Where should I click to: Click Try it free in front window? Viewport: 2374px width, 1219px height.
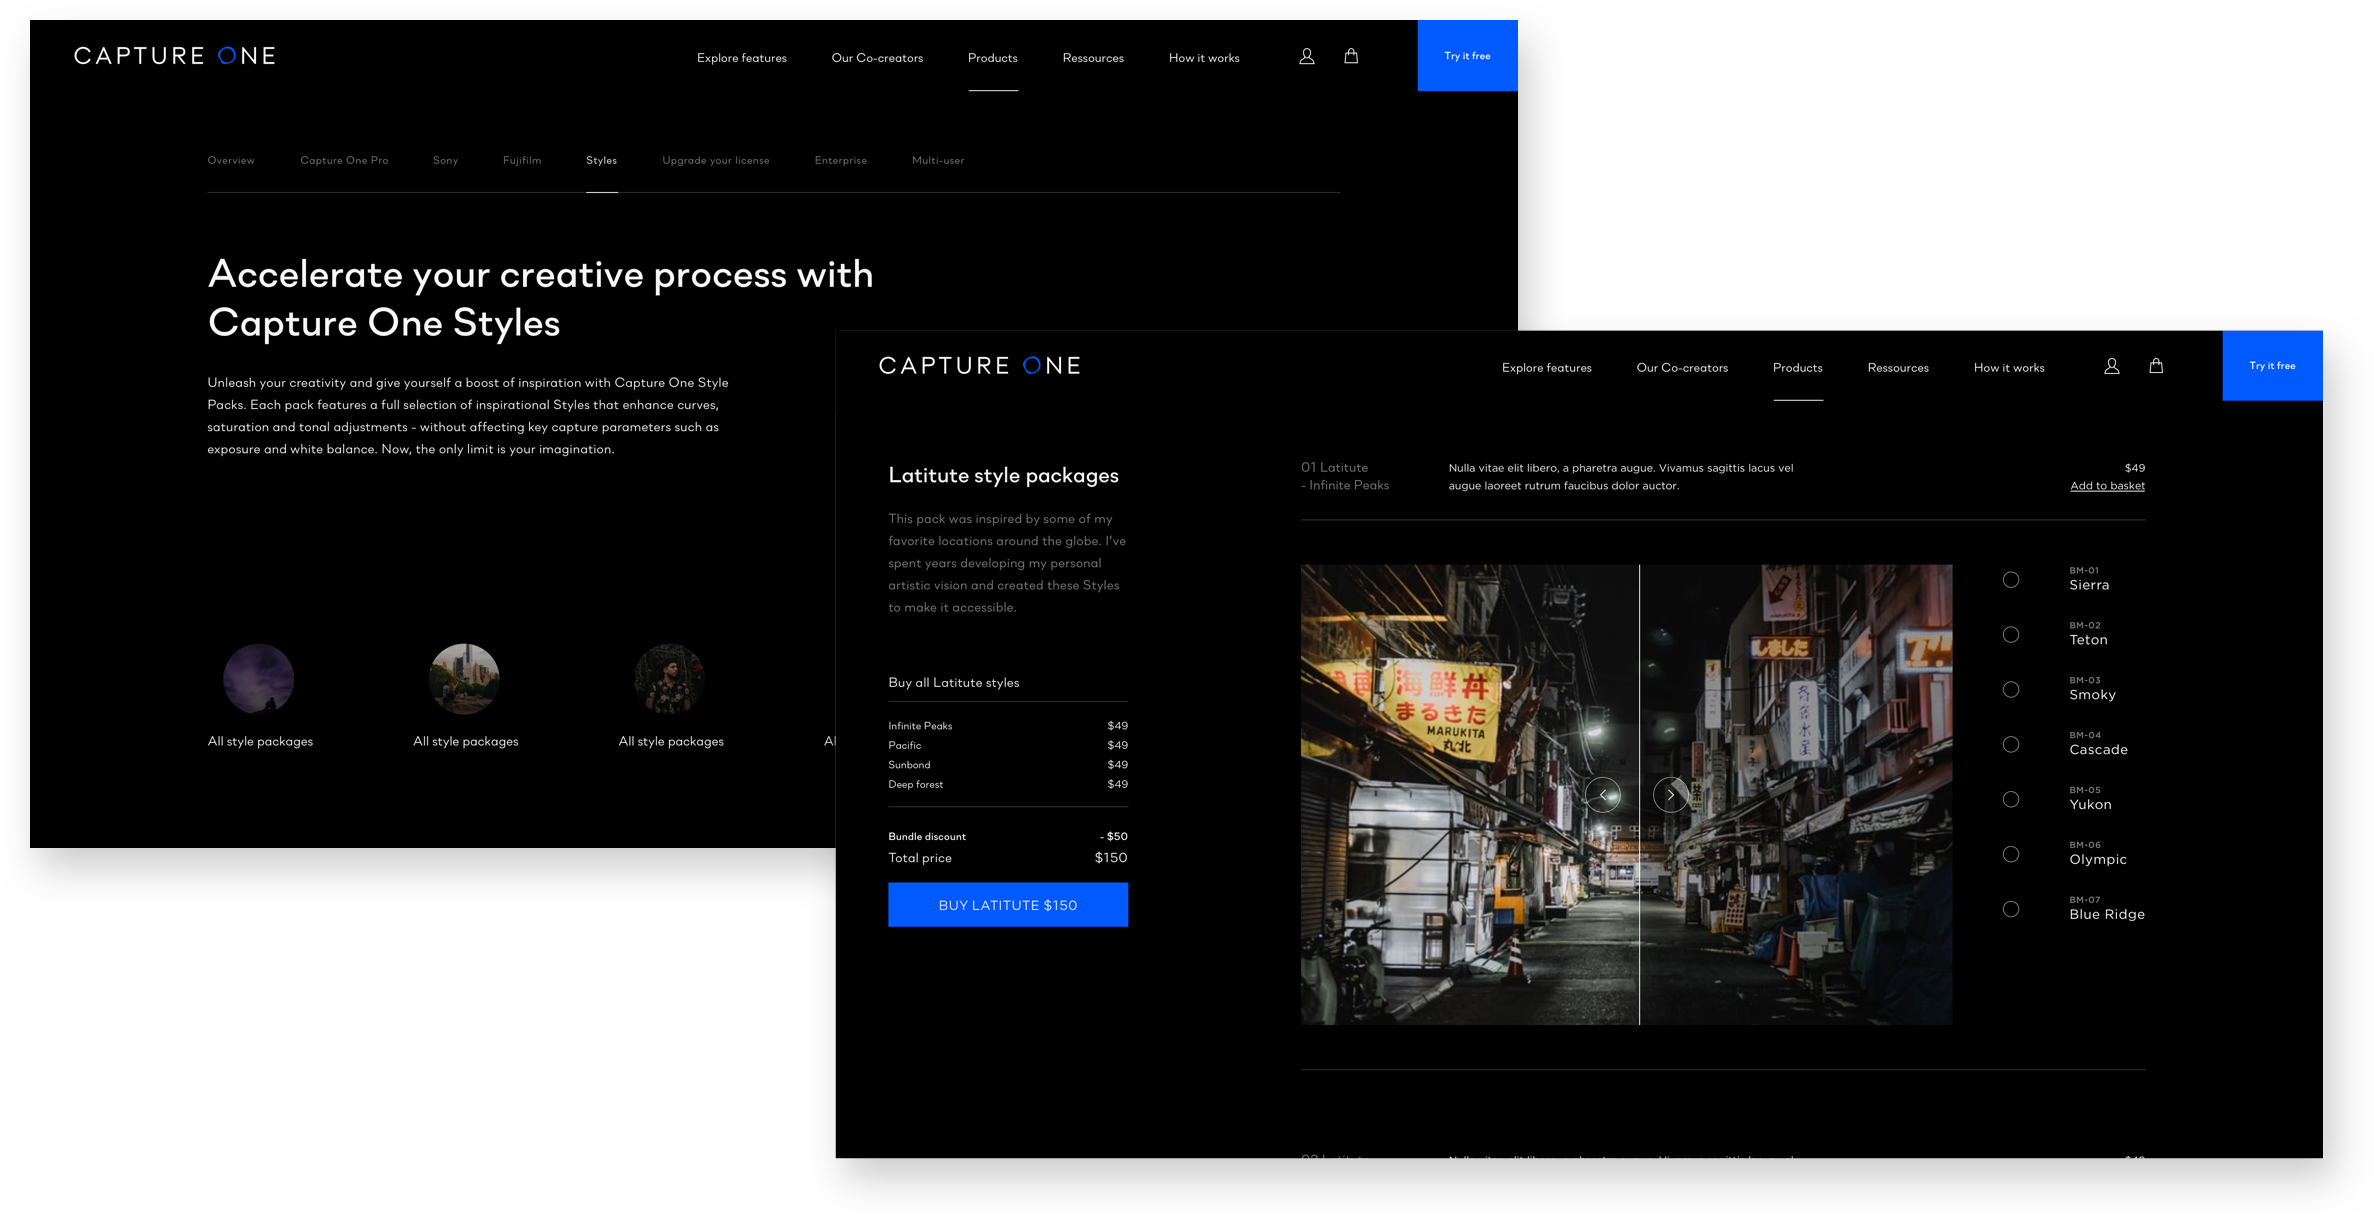tap(2272, 366)
